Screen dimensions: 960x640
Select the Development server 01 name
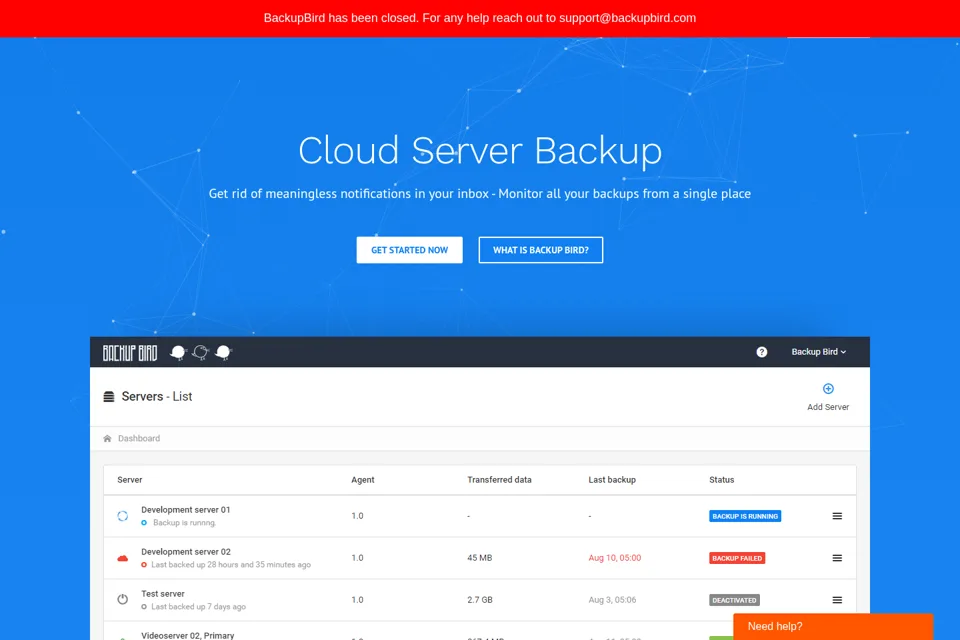pos(186,510)
